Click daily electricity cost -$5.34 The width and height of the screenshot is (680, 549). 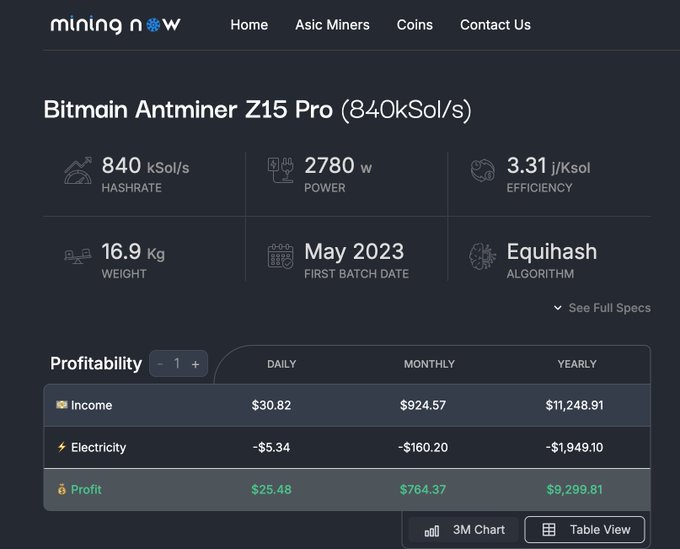click(x=271, y=447)
